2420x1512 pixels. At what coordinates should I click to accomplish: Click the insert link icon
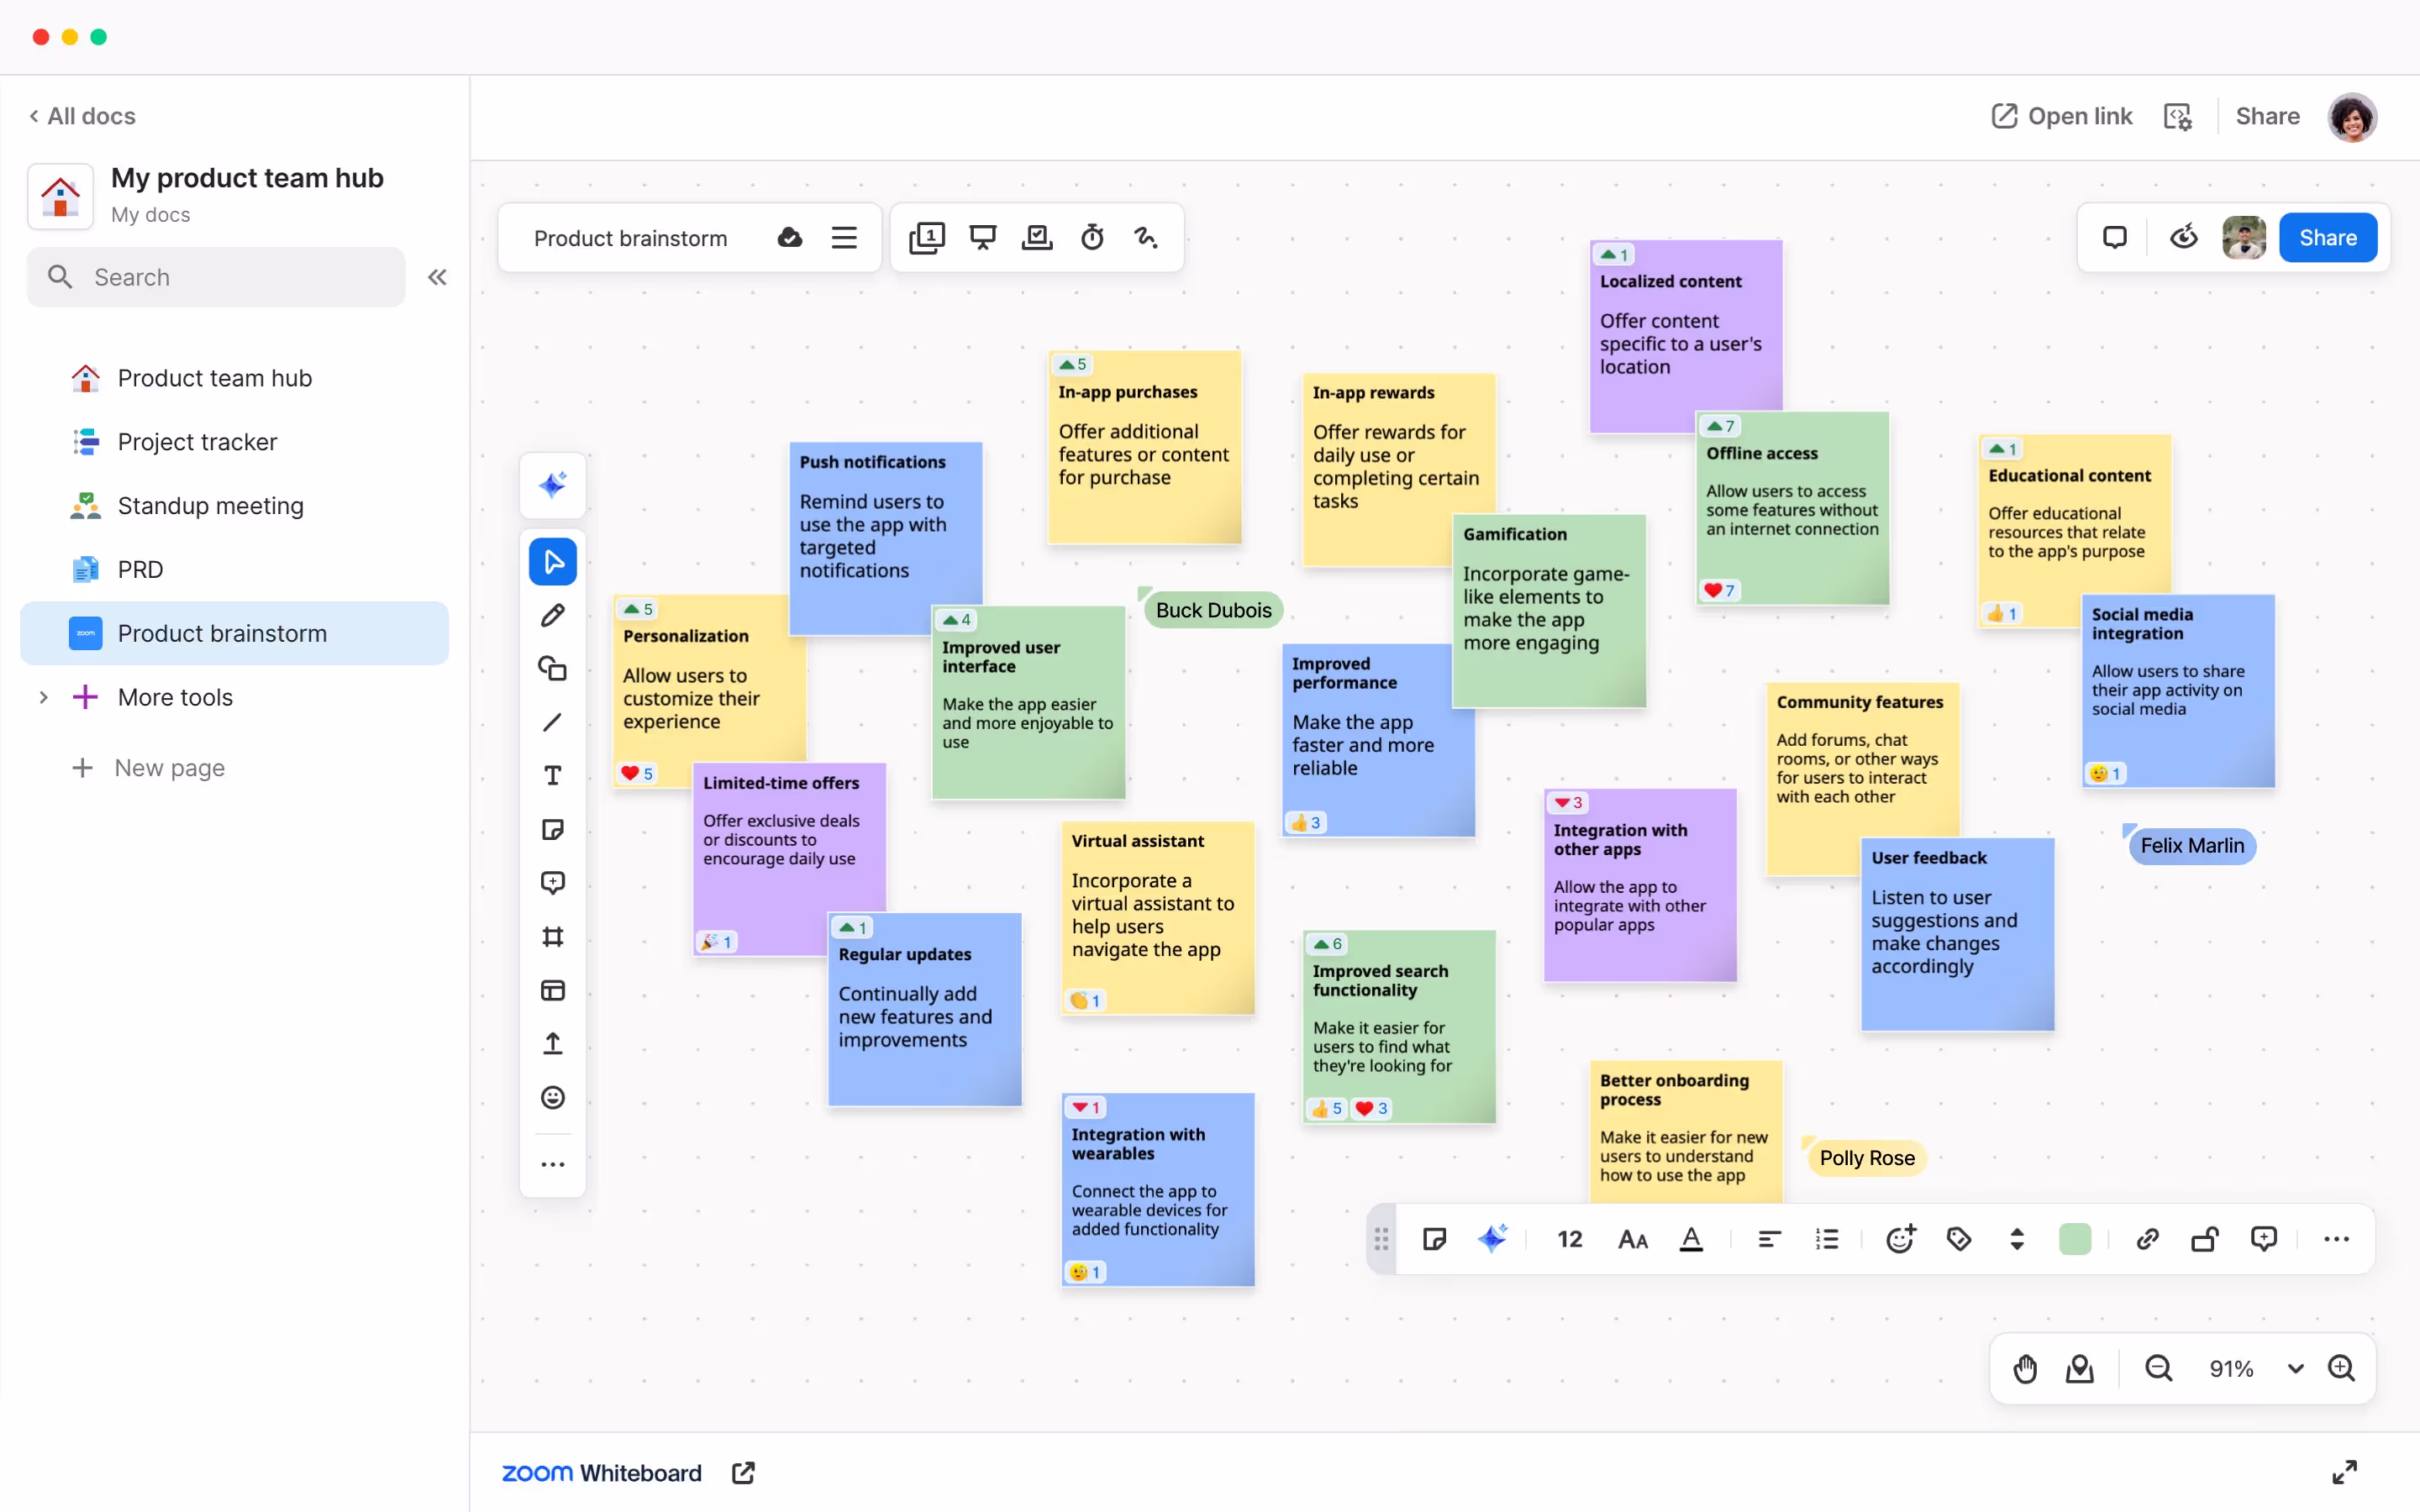[2147, 1240]
